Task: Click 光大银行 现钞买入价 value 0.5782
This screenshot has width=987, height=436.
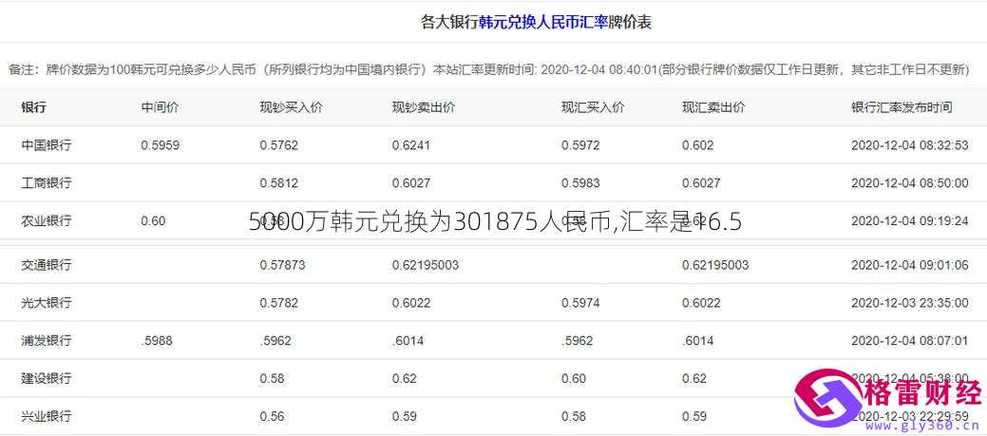Action: (279, 303)
